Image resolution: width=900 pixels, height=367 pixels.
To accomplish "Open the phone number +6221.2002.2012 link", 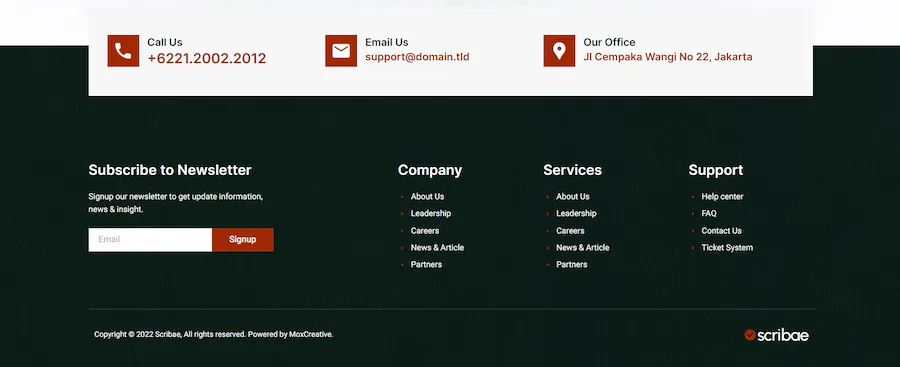I will click(x=207, y=59).
